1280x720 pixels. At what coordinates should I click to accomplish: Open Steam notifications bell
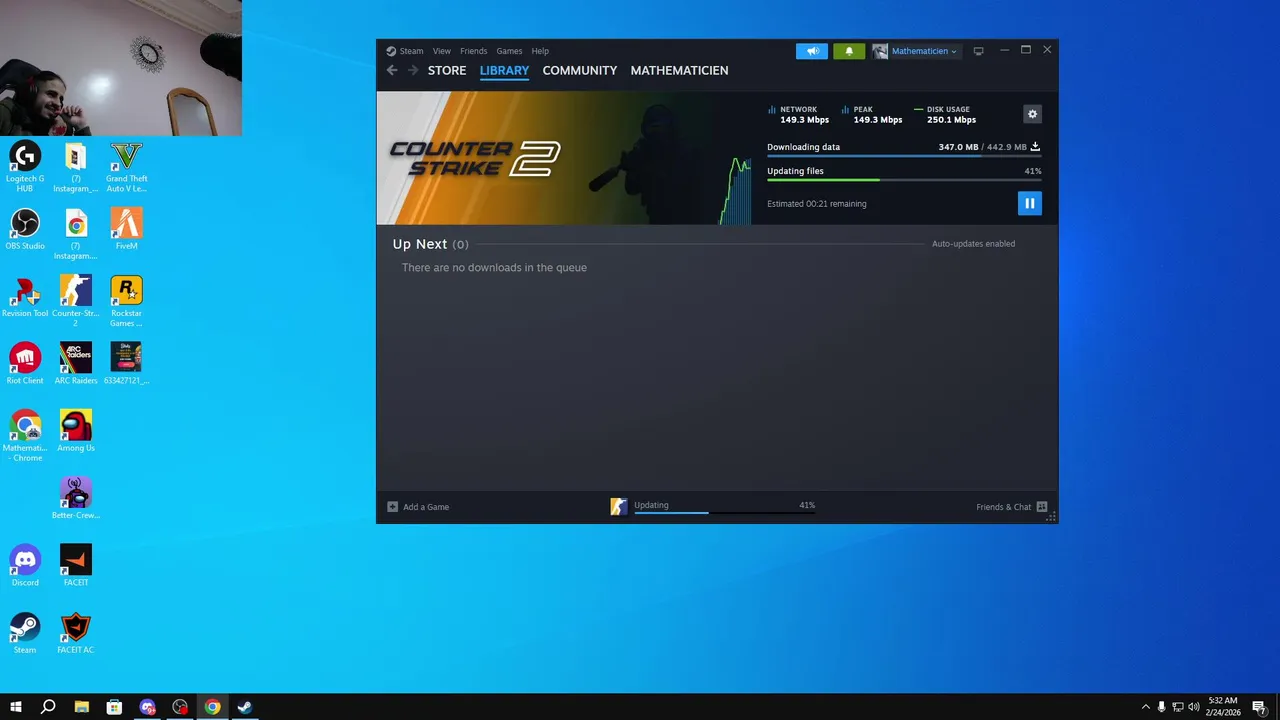[x=849, y=51]
